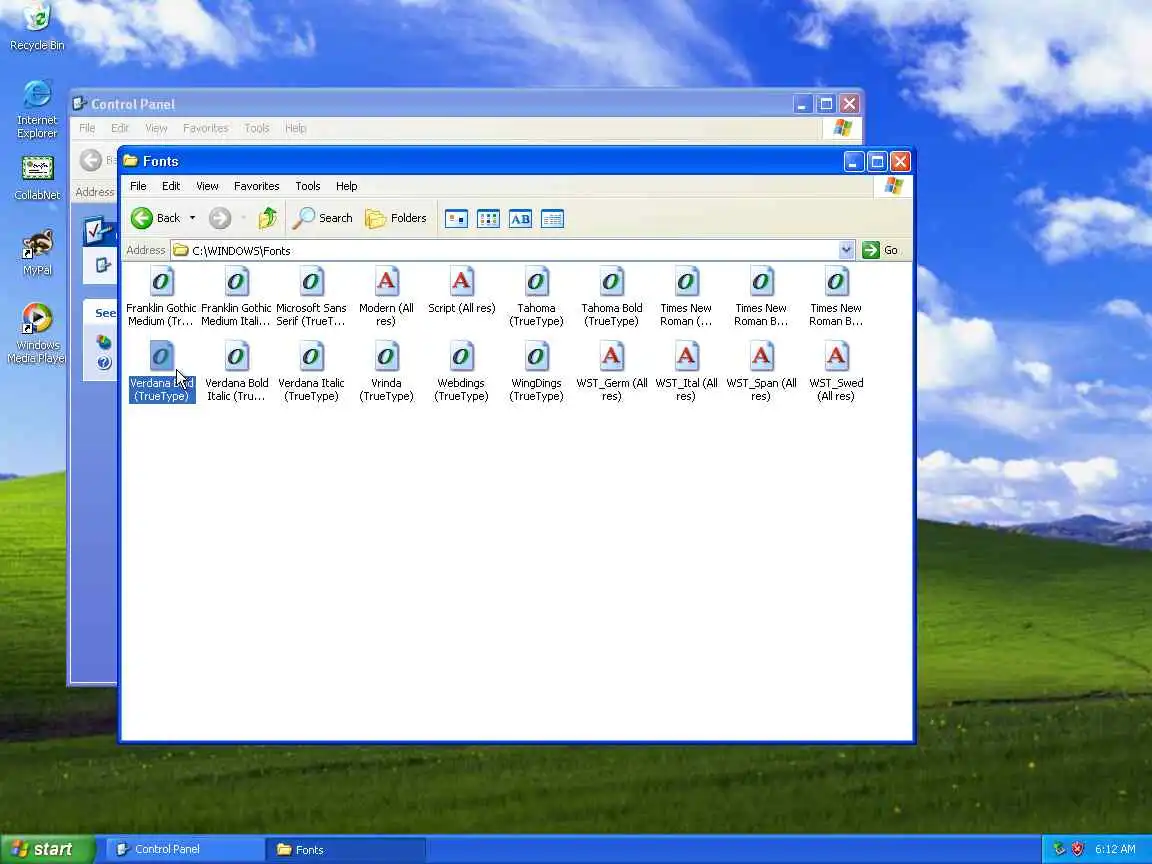Switch to List view in Fonts toolbar
The width and height of the screenshot is (1152, 864).
coord(489,219)
